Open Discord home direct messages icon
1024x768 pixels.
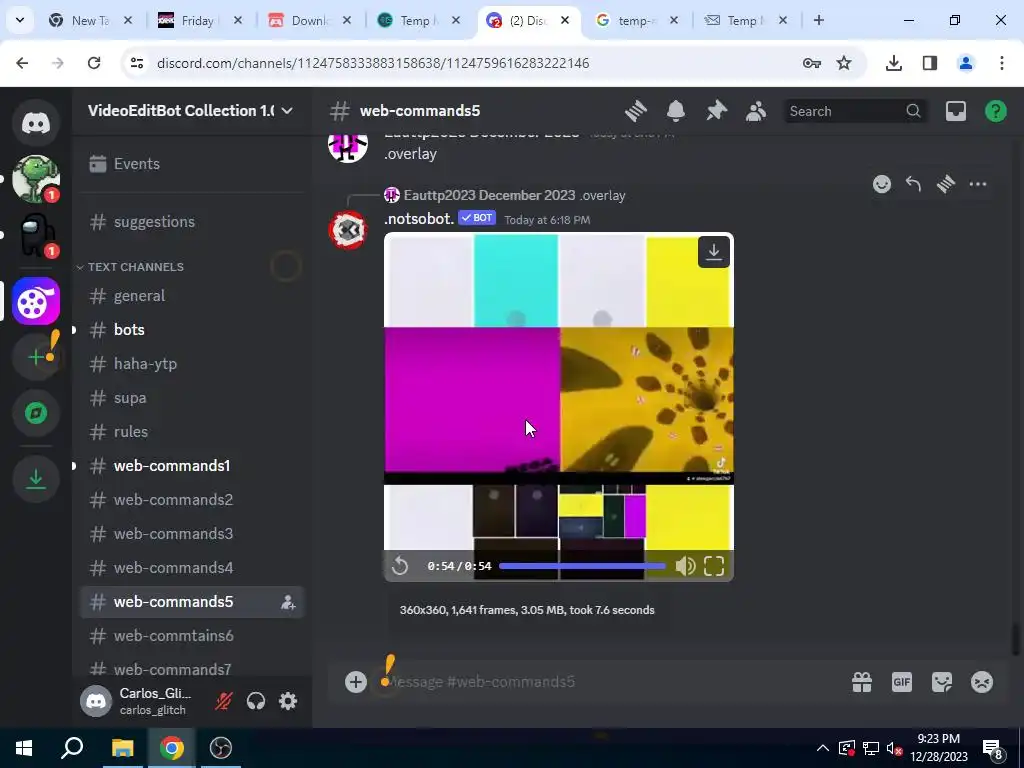click(x=36, y=123)
